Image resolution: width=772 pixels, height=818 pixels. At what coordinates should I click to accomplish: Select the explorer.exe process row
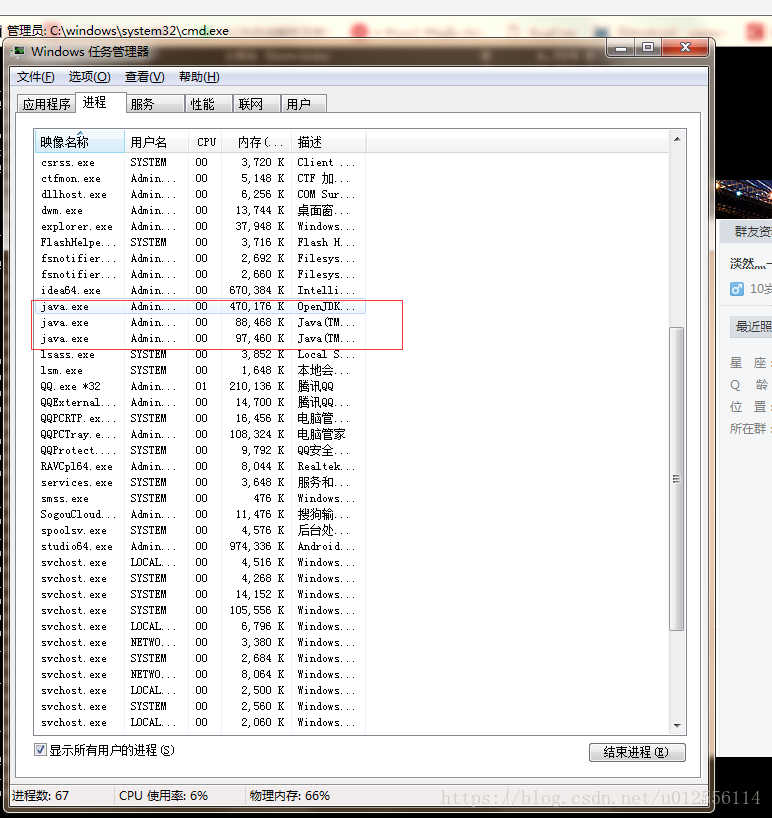200,226
